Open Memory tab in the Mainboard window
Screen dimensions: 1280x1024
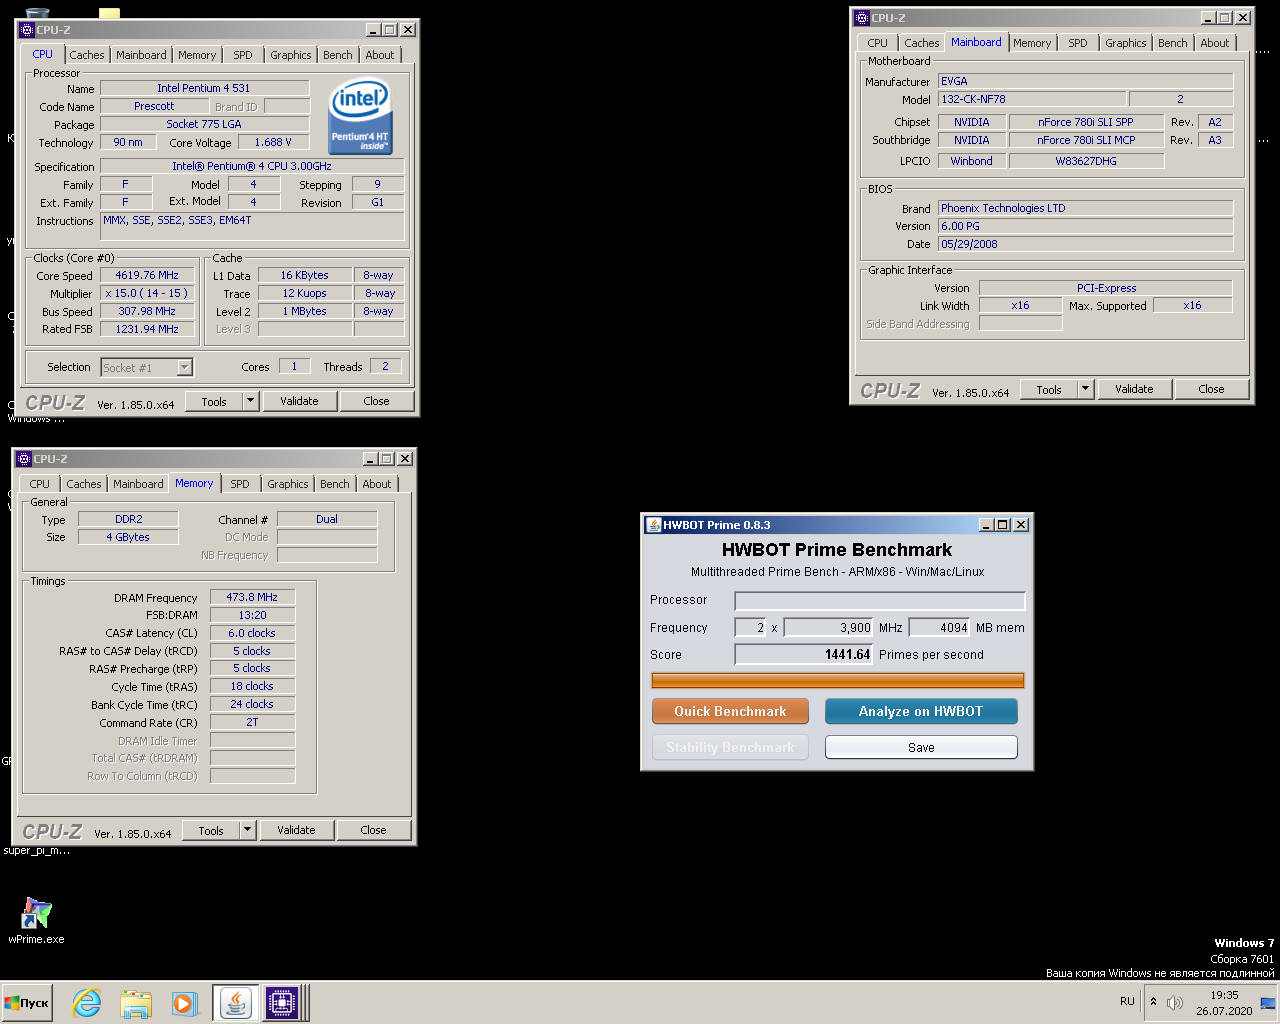tap(1032, 43)
